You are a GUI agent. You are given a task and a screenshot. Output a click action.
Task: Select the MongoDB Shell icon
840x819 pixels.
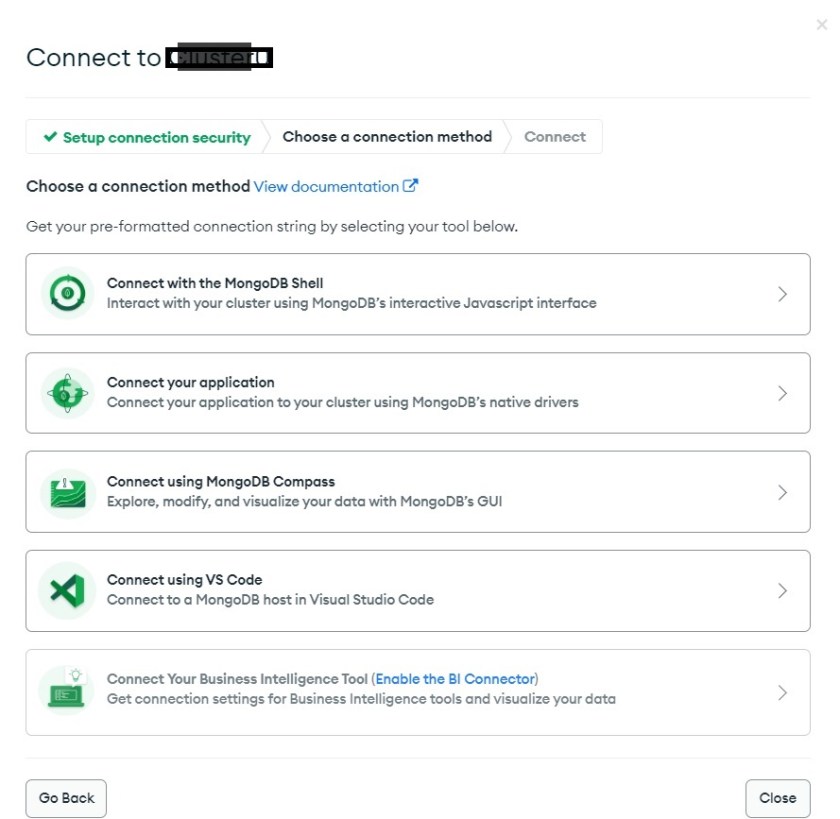[x=66, y=293]
